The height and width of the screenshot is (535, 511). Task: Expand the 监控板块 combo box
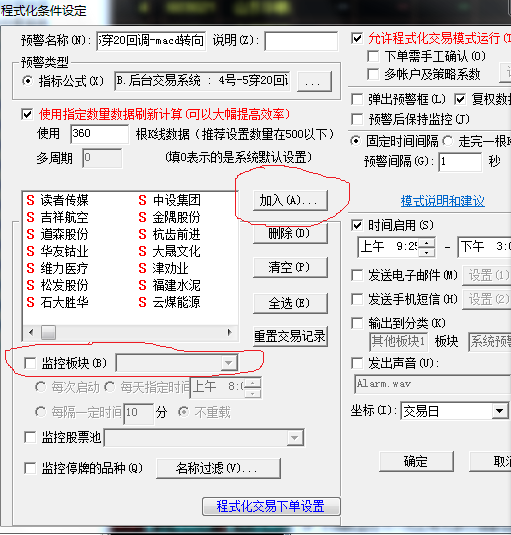coord(228,363)
